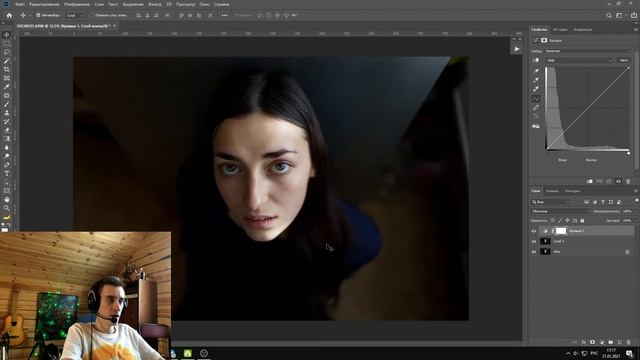This screenshot has width=640, height=360.
Task: Pick the gray point eyedropper in Curves
Action: (x=536, y=80)
